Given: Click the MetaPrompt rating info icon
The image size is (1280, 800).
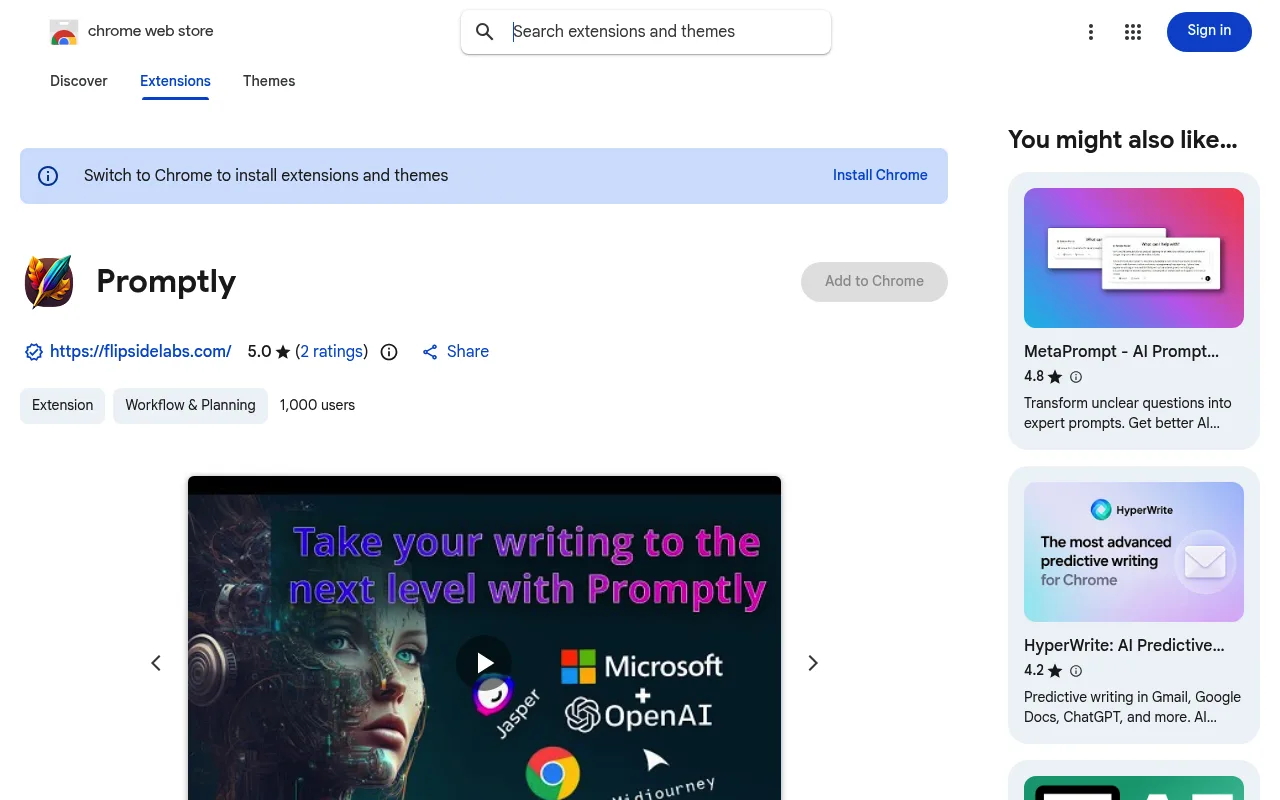Looking at the screenshot, I should click(x=1076, y=377).
